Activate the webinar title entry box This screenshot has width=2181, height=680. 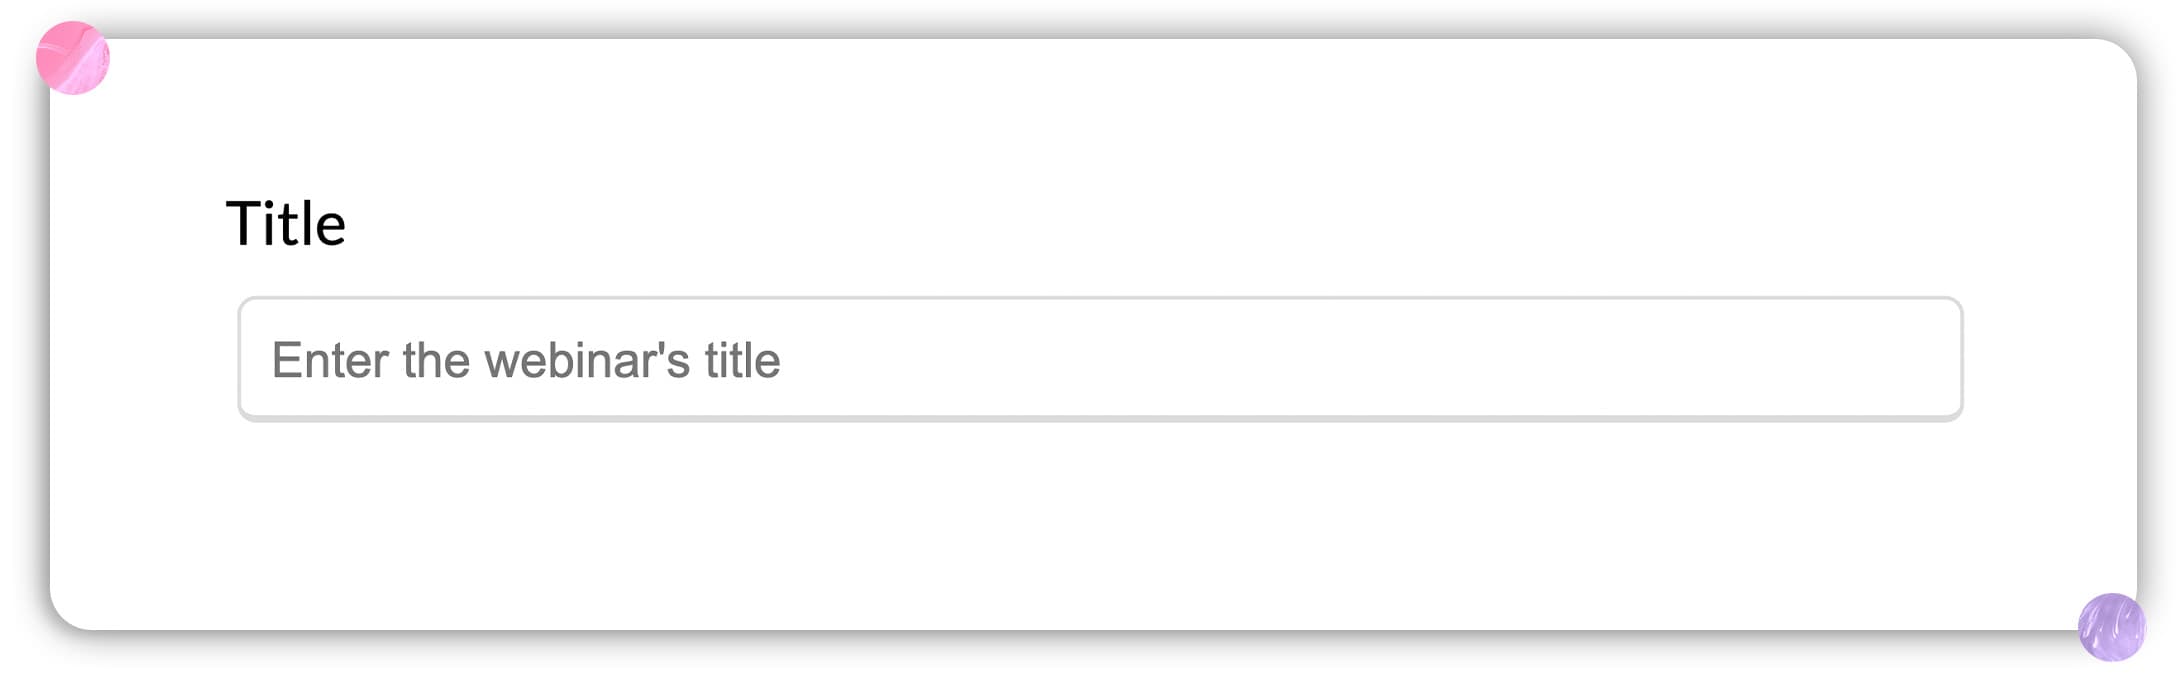pyautogui.click(x=1100, y=359)
